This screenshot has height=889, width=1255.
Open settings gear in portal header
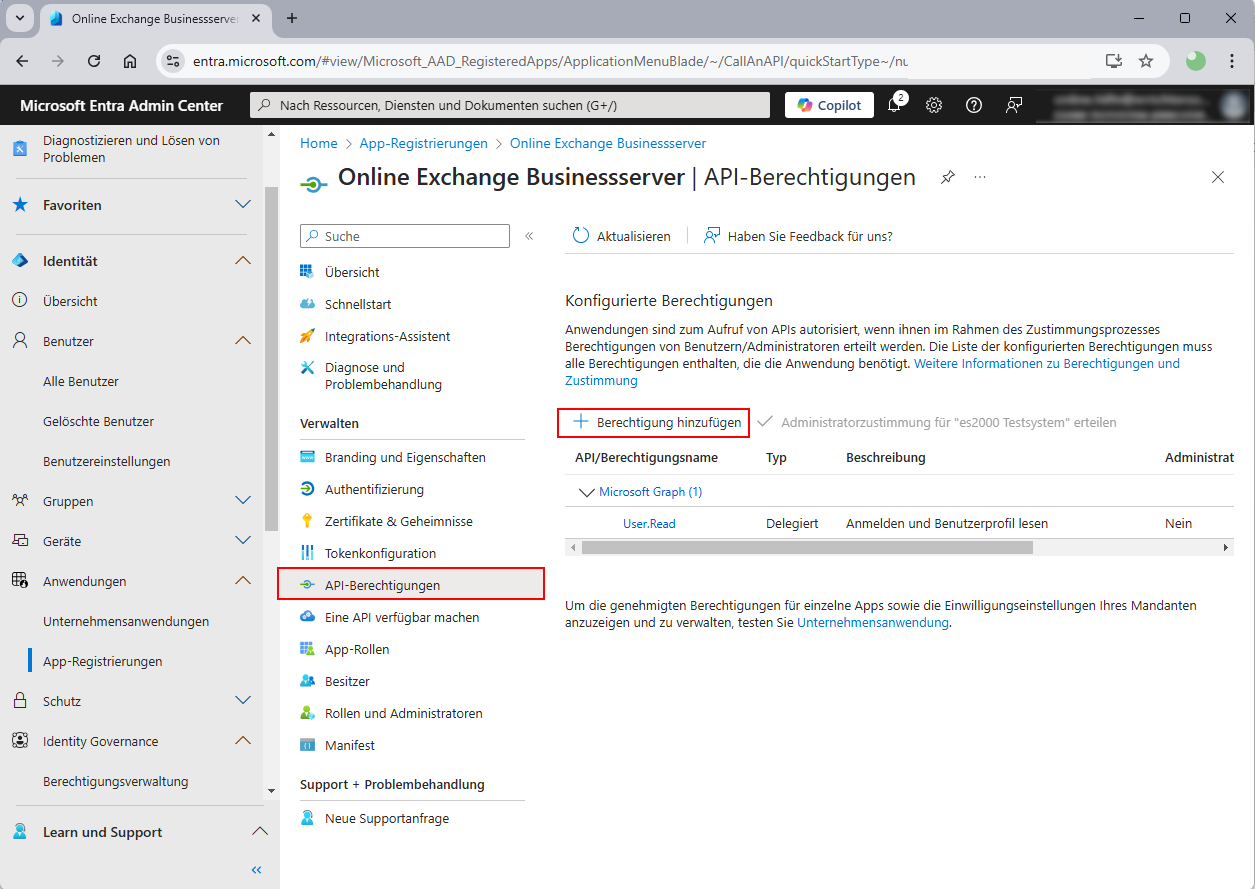point(934,105)
